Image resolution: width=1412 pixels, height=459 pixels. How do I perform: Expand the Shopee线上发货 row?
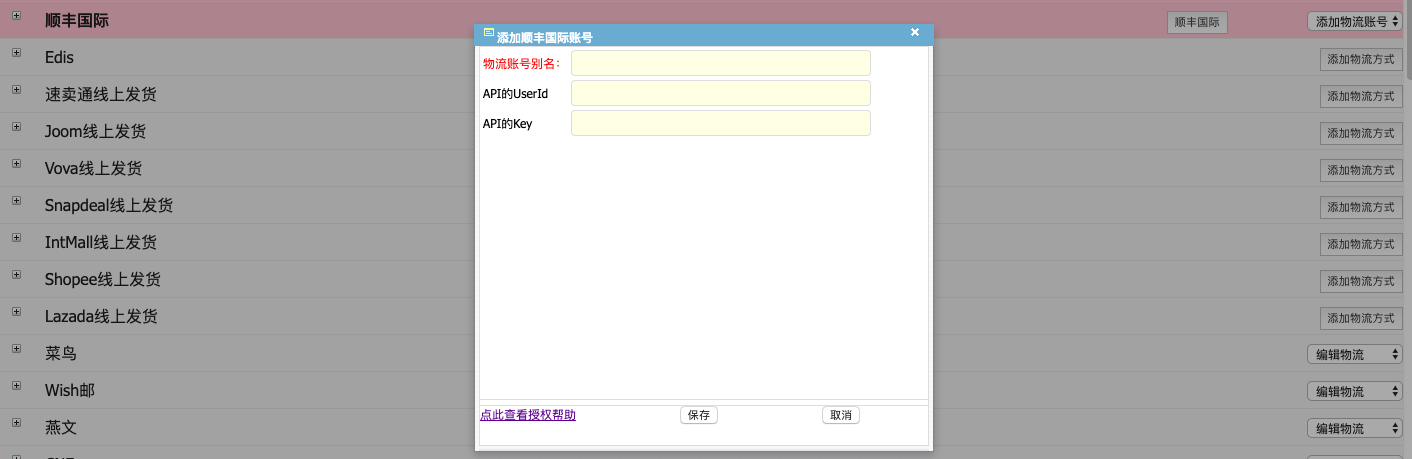click(x=16, y=275)
